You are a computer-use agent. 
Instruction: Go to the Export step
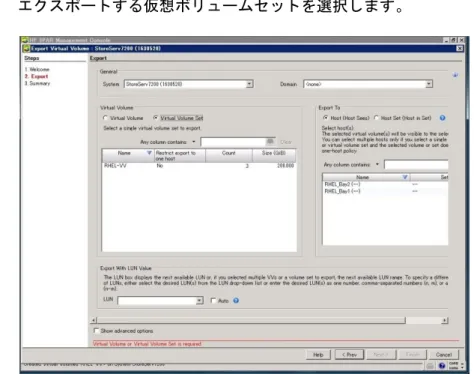(36, 76)
